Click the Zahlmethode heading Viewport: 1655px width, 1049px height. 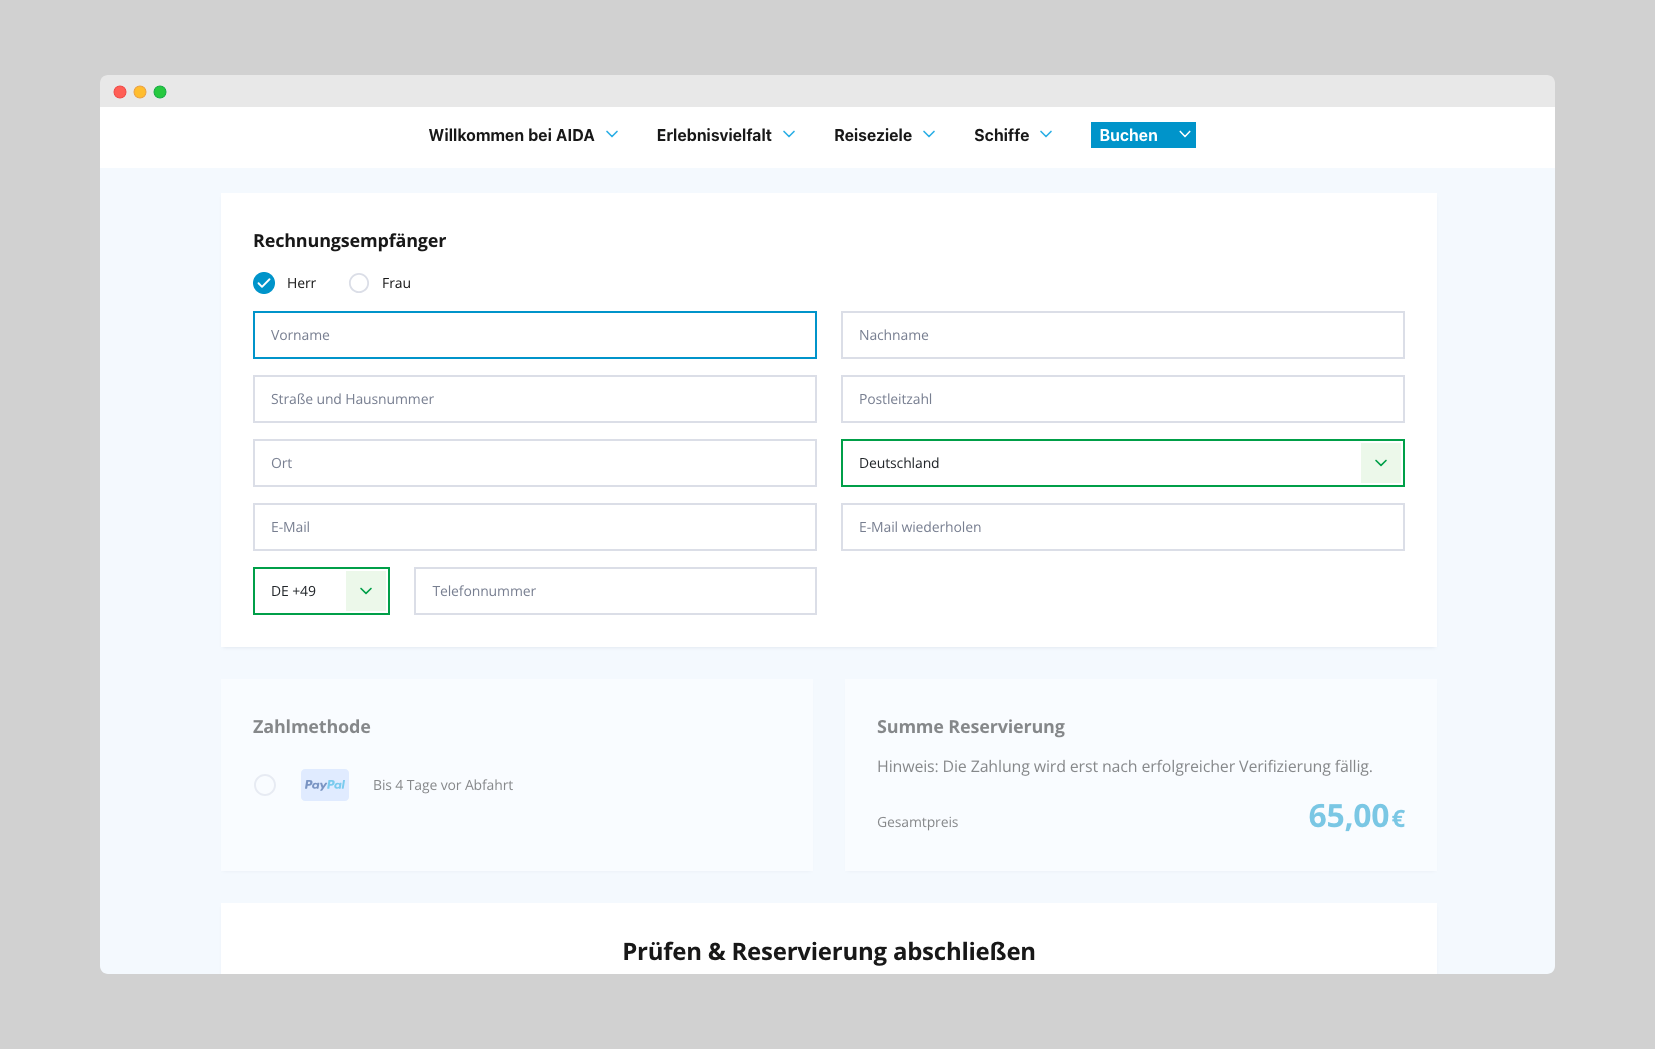pyautogui.click(x=311, y=727)
